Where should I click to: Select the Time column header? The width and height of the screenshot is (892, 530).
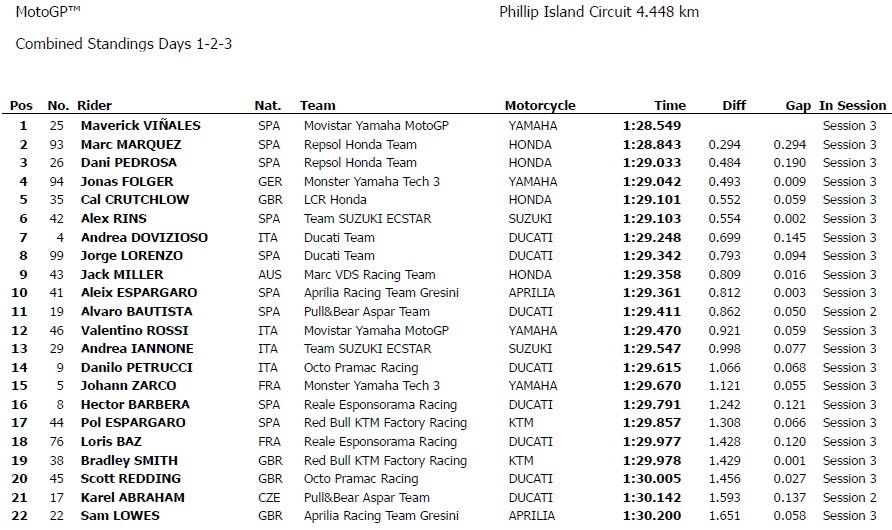point(670,106)
